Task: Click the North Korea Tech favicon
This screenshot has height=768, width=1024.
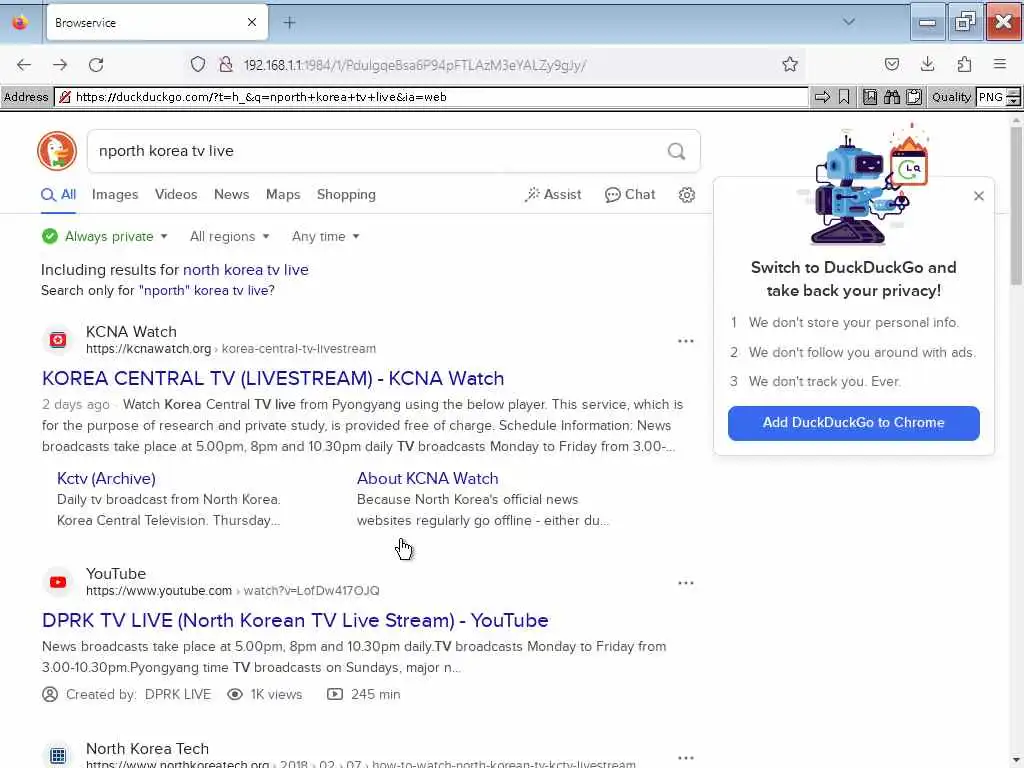Action: [58, 756]
